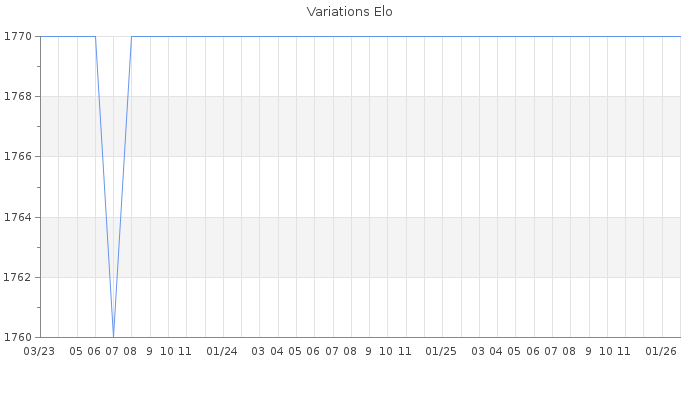This screenshot has width=700, height=400.
Task: Select the 01/25 date on the x-axis
Action: pos(441,351)
